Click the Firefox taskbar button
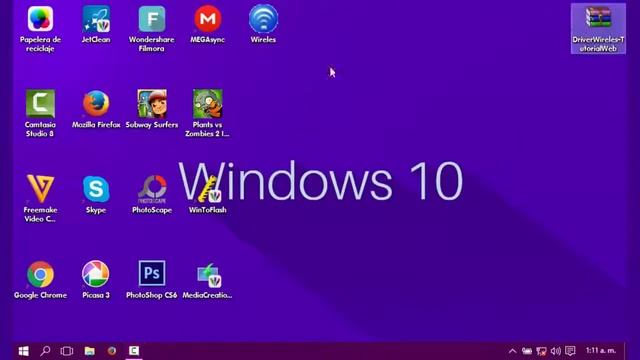The width and height of the screenshot is (640, 360). click(112, 351)
